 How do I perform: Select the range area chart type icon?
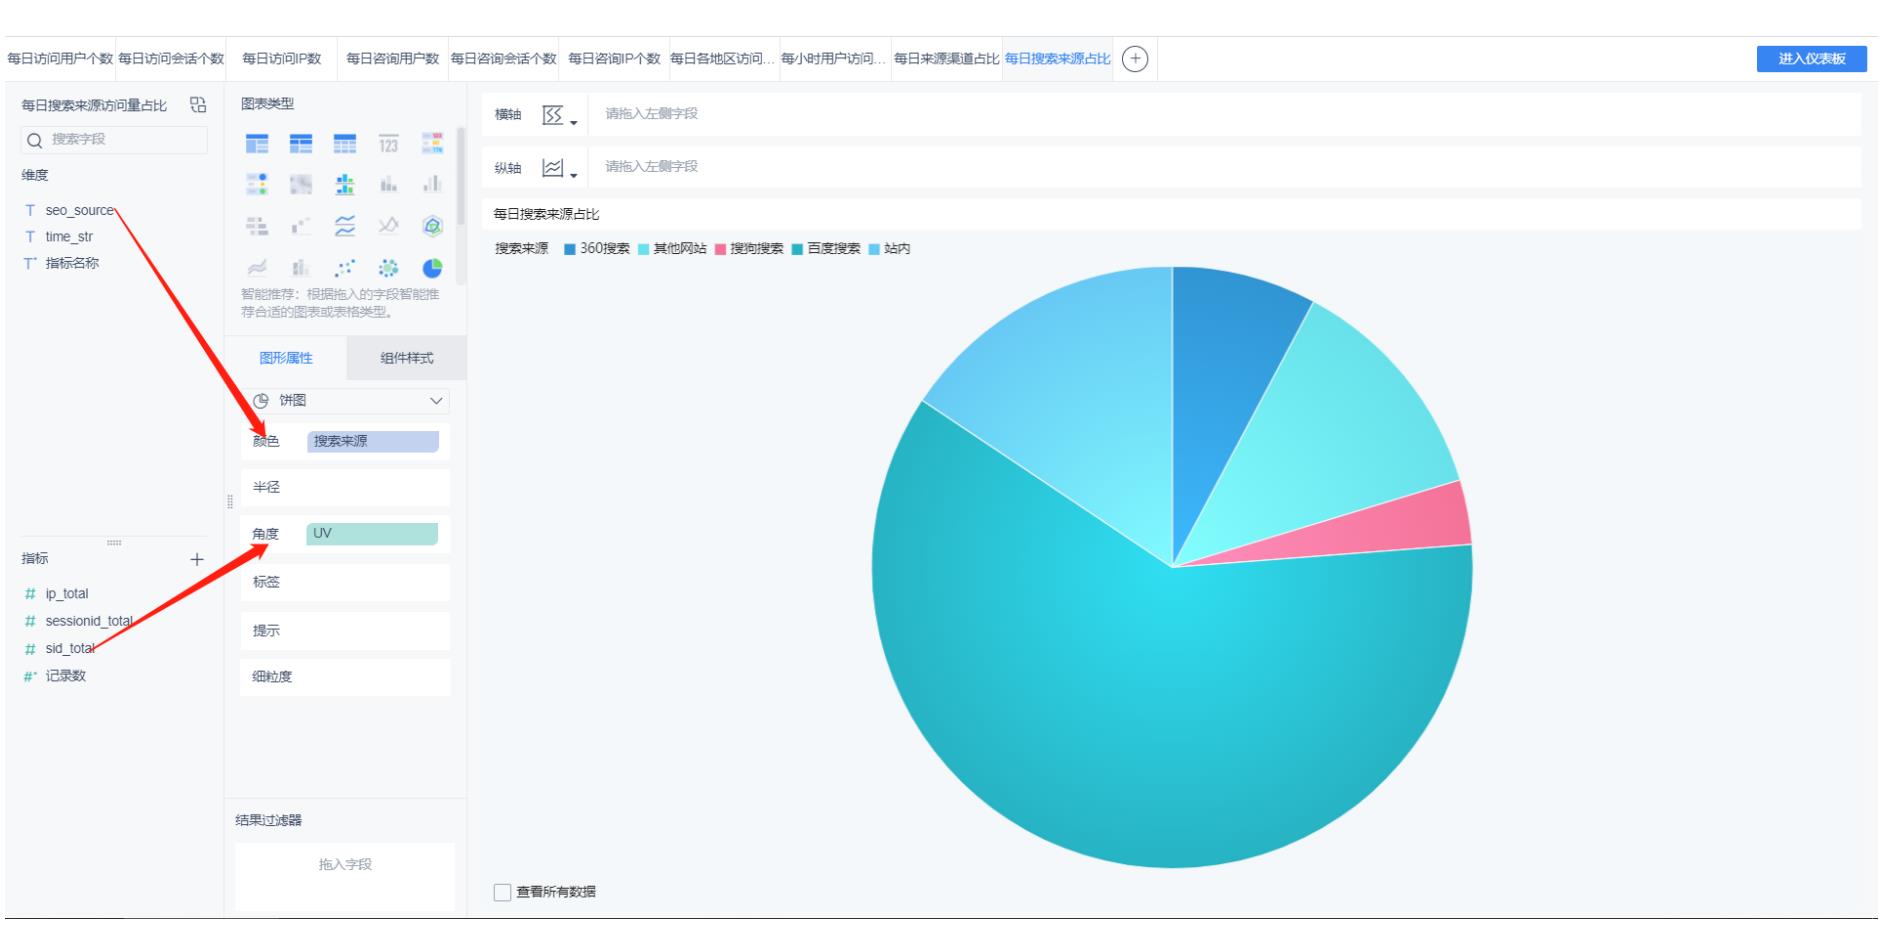257,268
